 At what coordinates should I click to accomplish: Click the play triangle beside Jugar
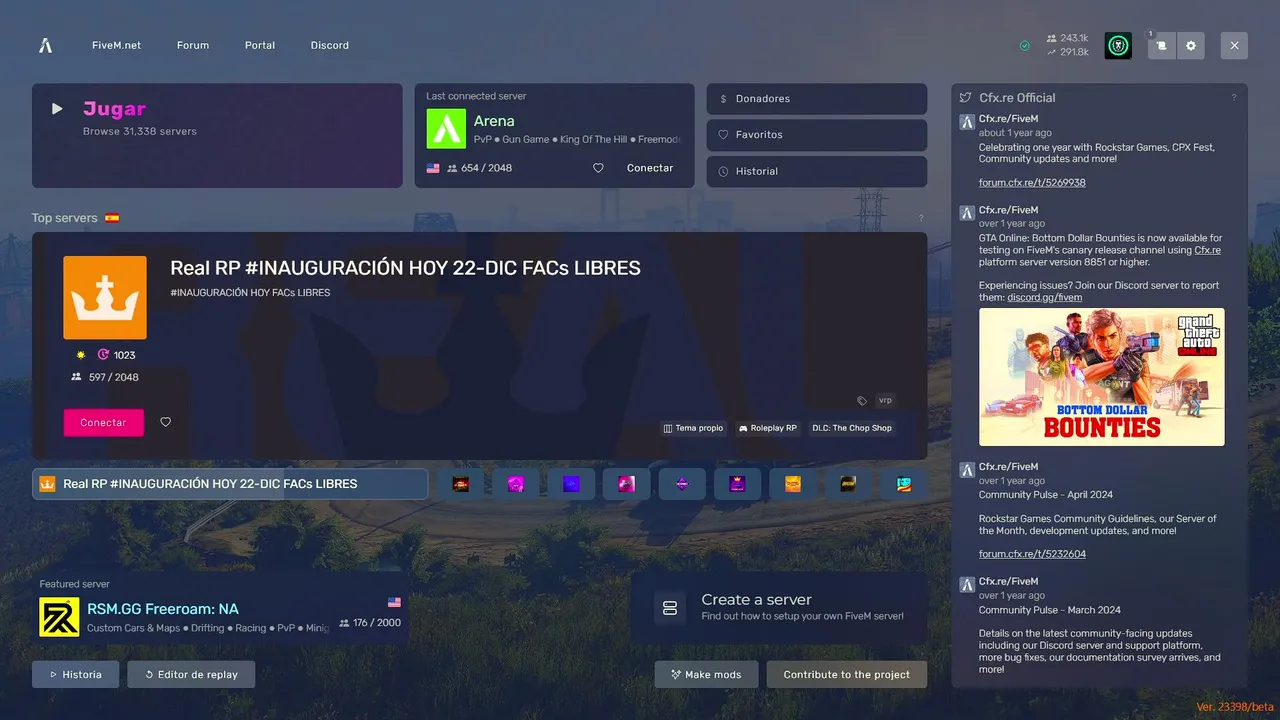pyautogui.click(x=57, y=109)
